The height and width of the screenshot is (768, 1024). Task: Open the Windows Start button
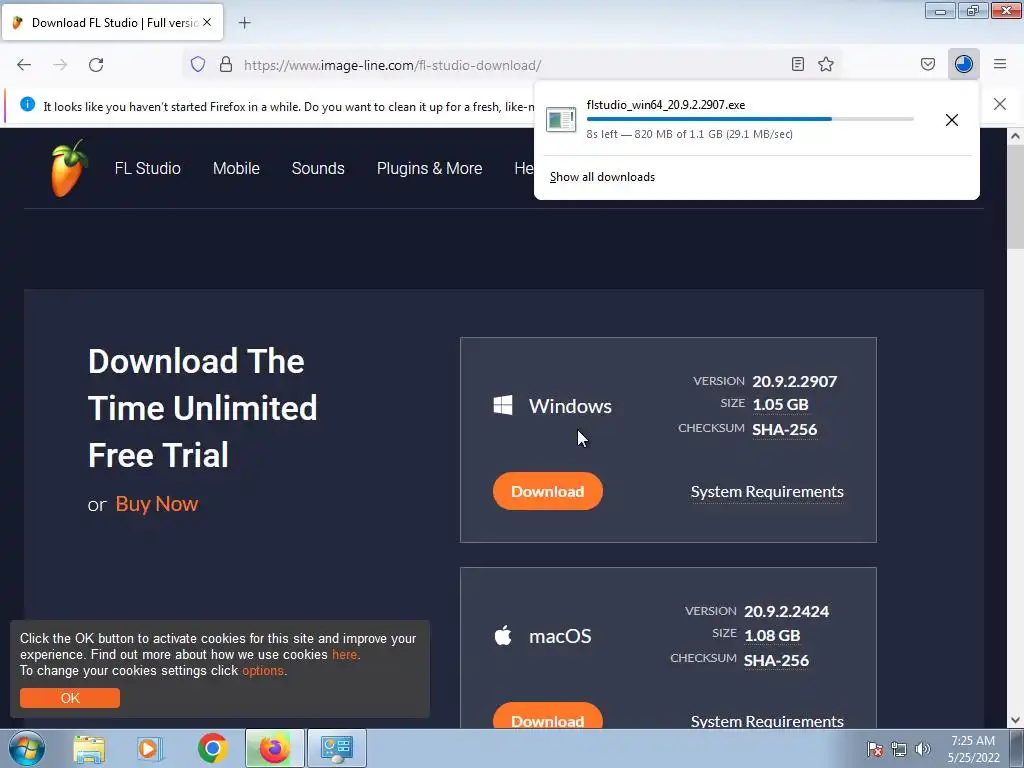(x=27, y=748)
